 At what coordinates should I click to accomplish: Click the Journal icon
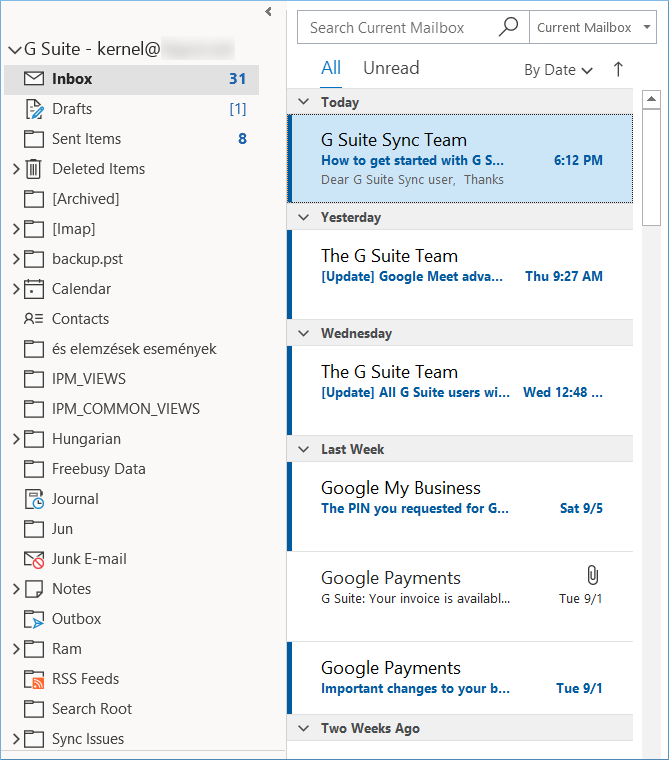coord(34,499)
